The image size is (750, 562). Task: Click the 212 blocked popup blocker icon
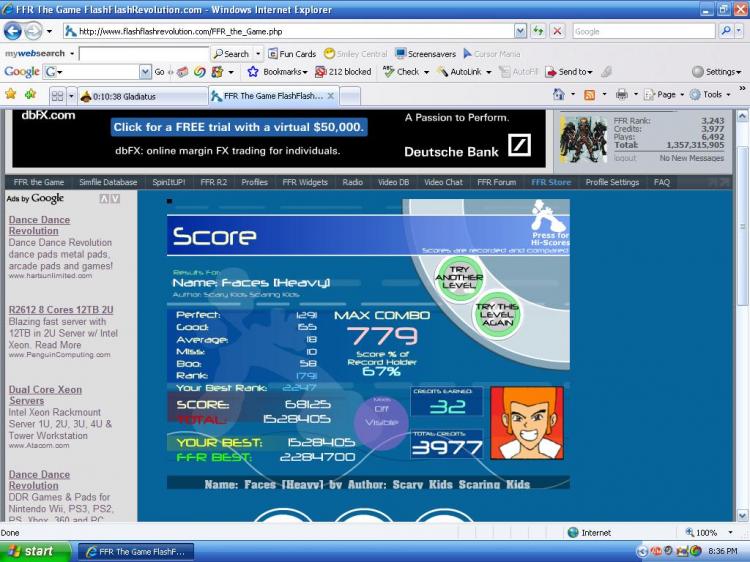(320, 72)
